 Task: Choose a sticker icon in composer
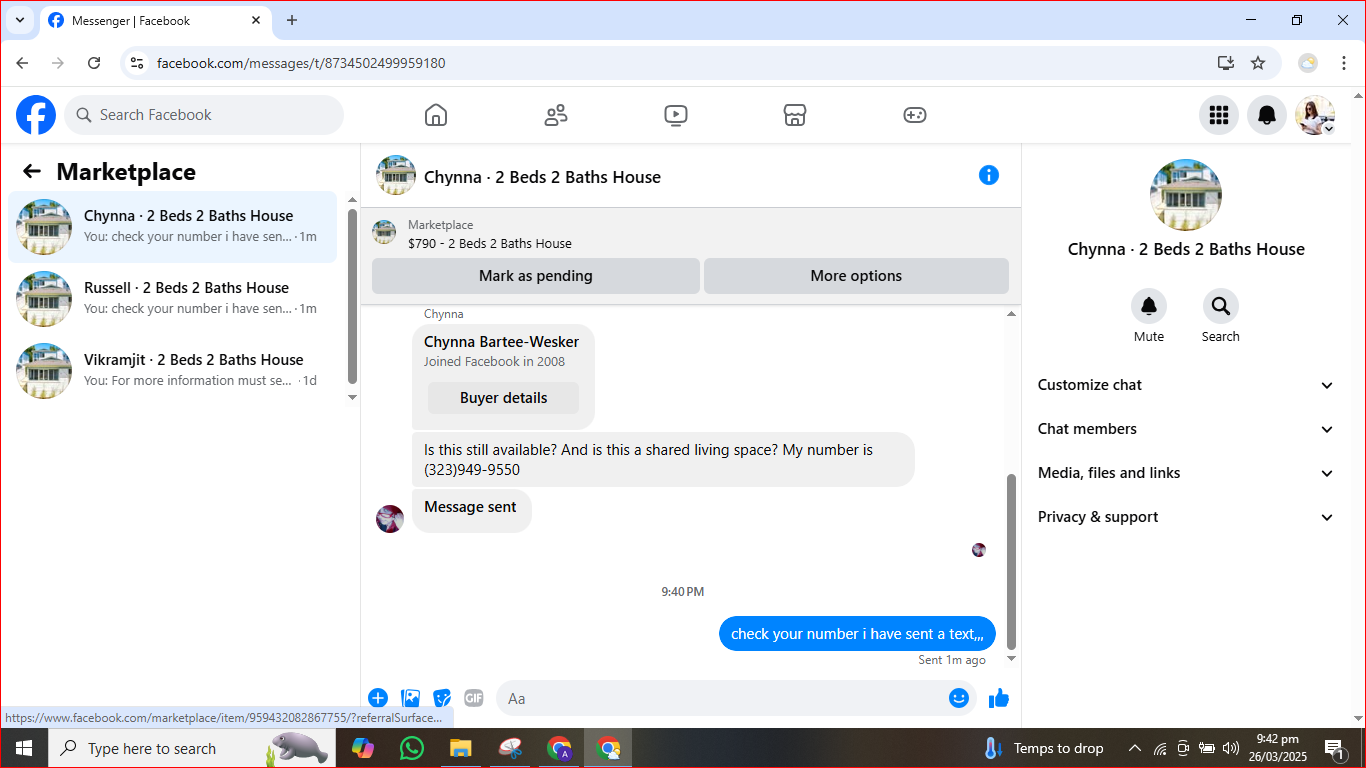click(442, 698)
